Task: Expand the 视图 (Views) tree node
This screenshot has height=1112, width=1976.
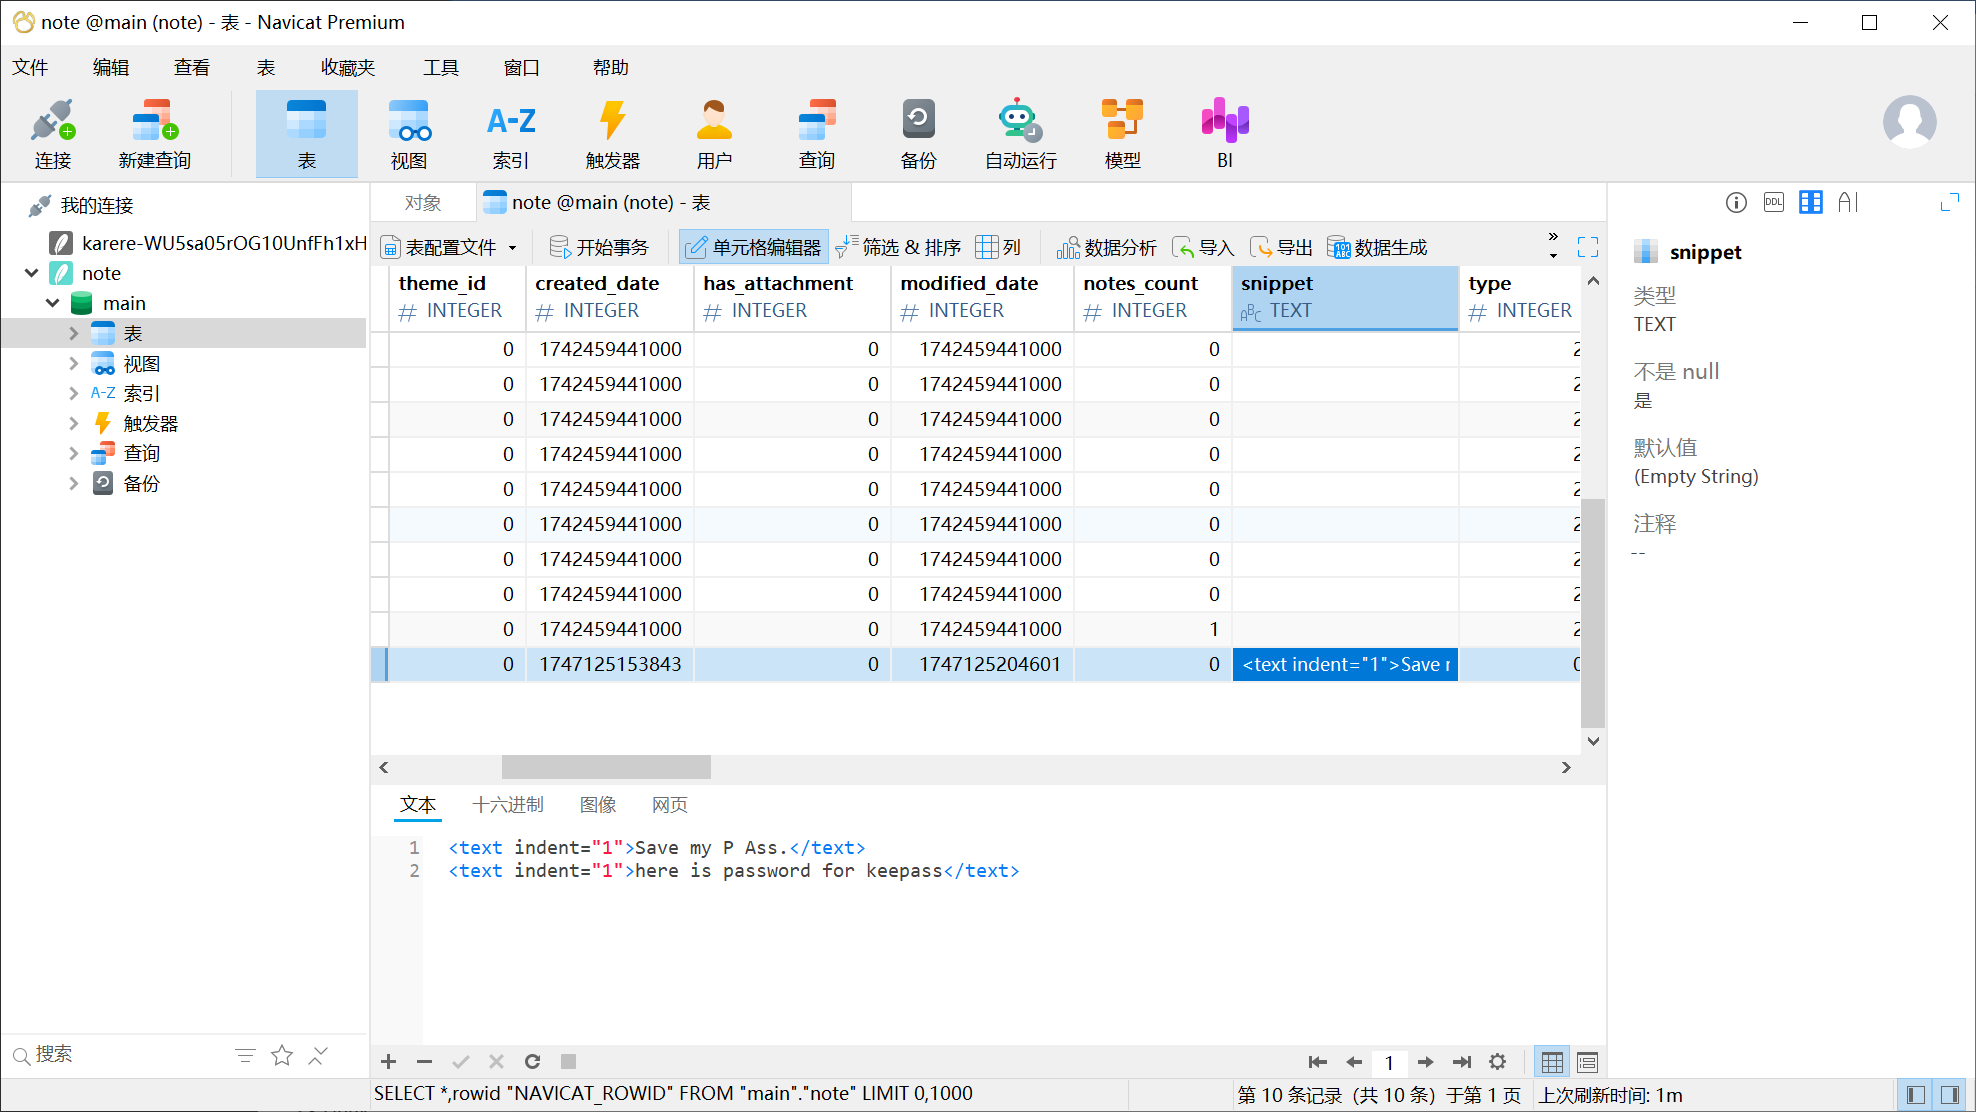Action: click(x=73, y=363)
